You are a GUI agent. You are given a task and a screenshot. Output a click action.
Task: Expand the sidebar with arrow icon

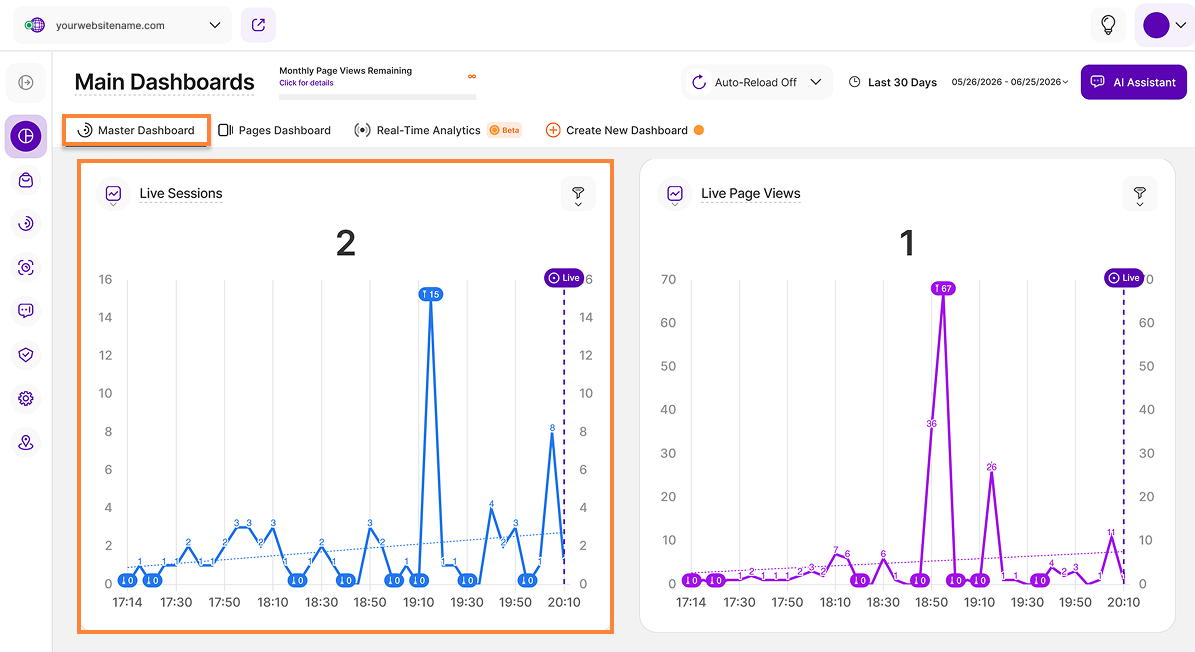click(26, 82)
